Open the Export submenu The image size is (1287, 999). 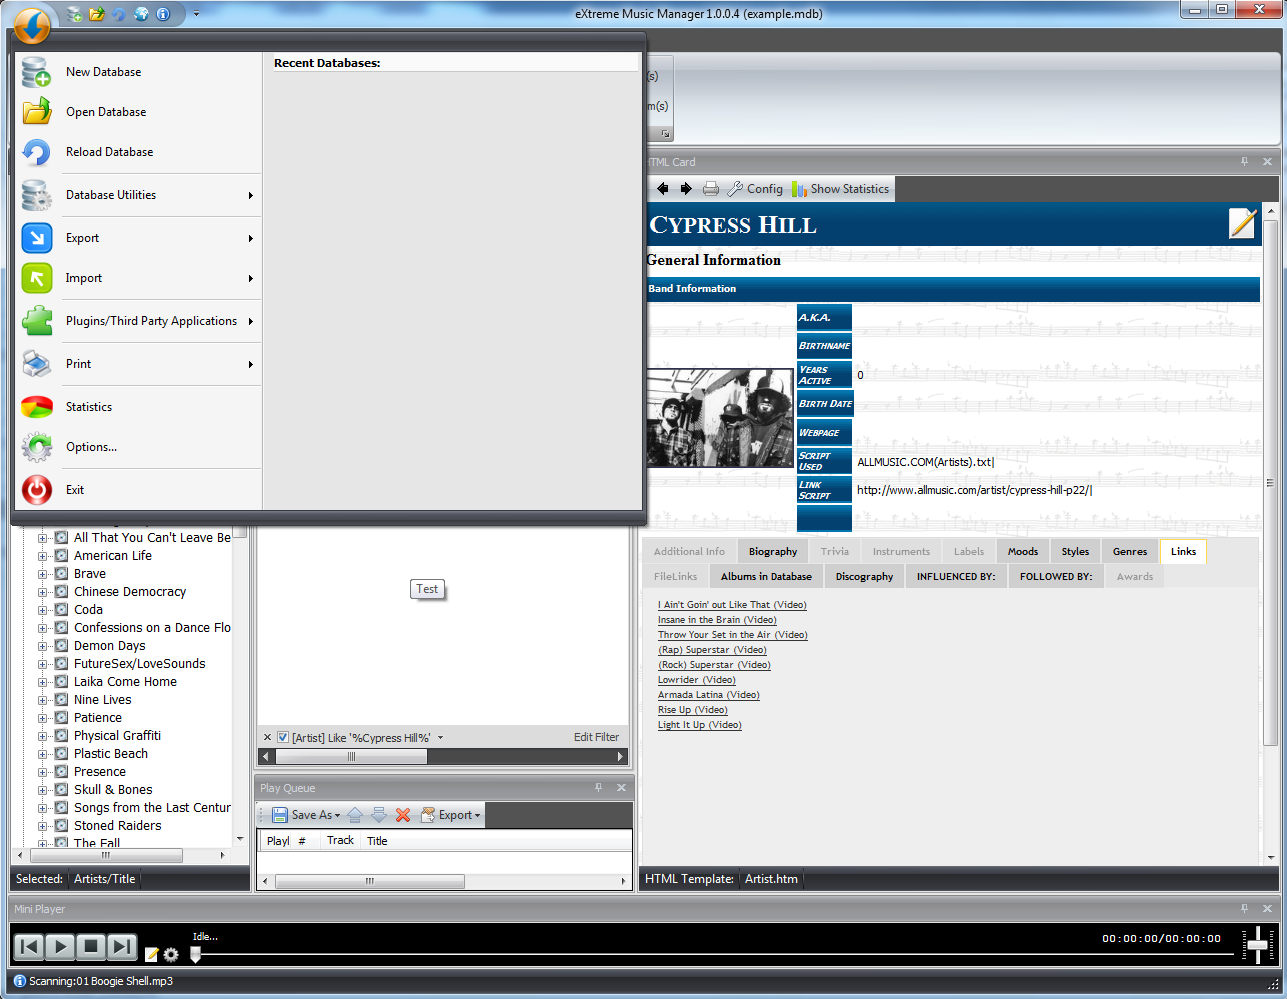coord(140,238)
